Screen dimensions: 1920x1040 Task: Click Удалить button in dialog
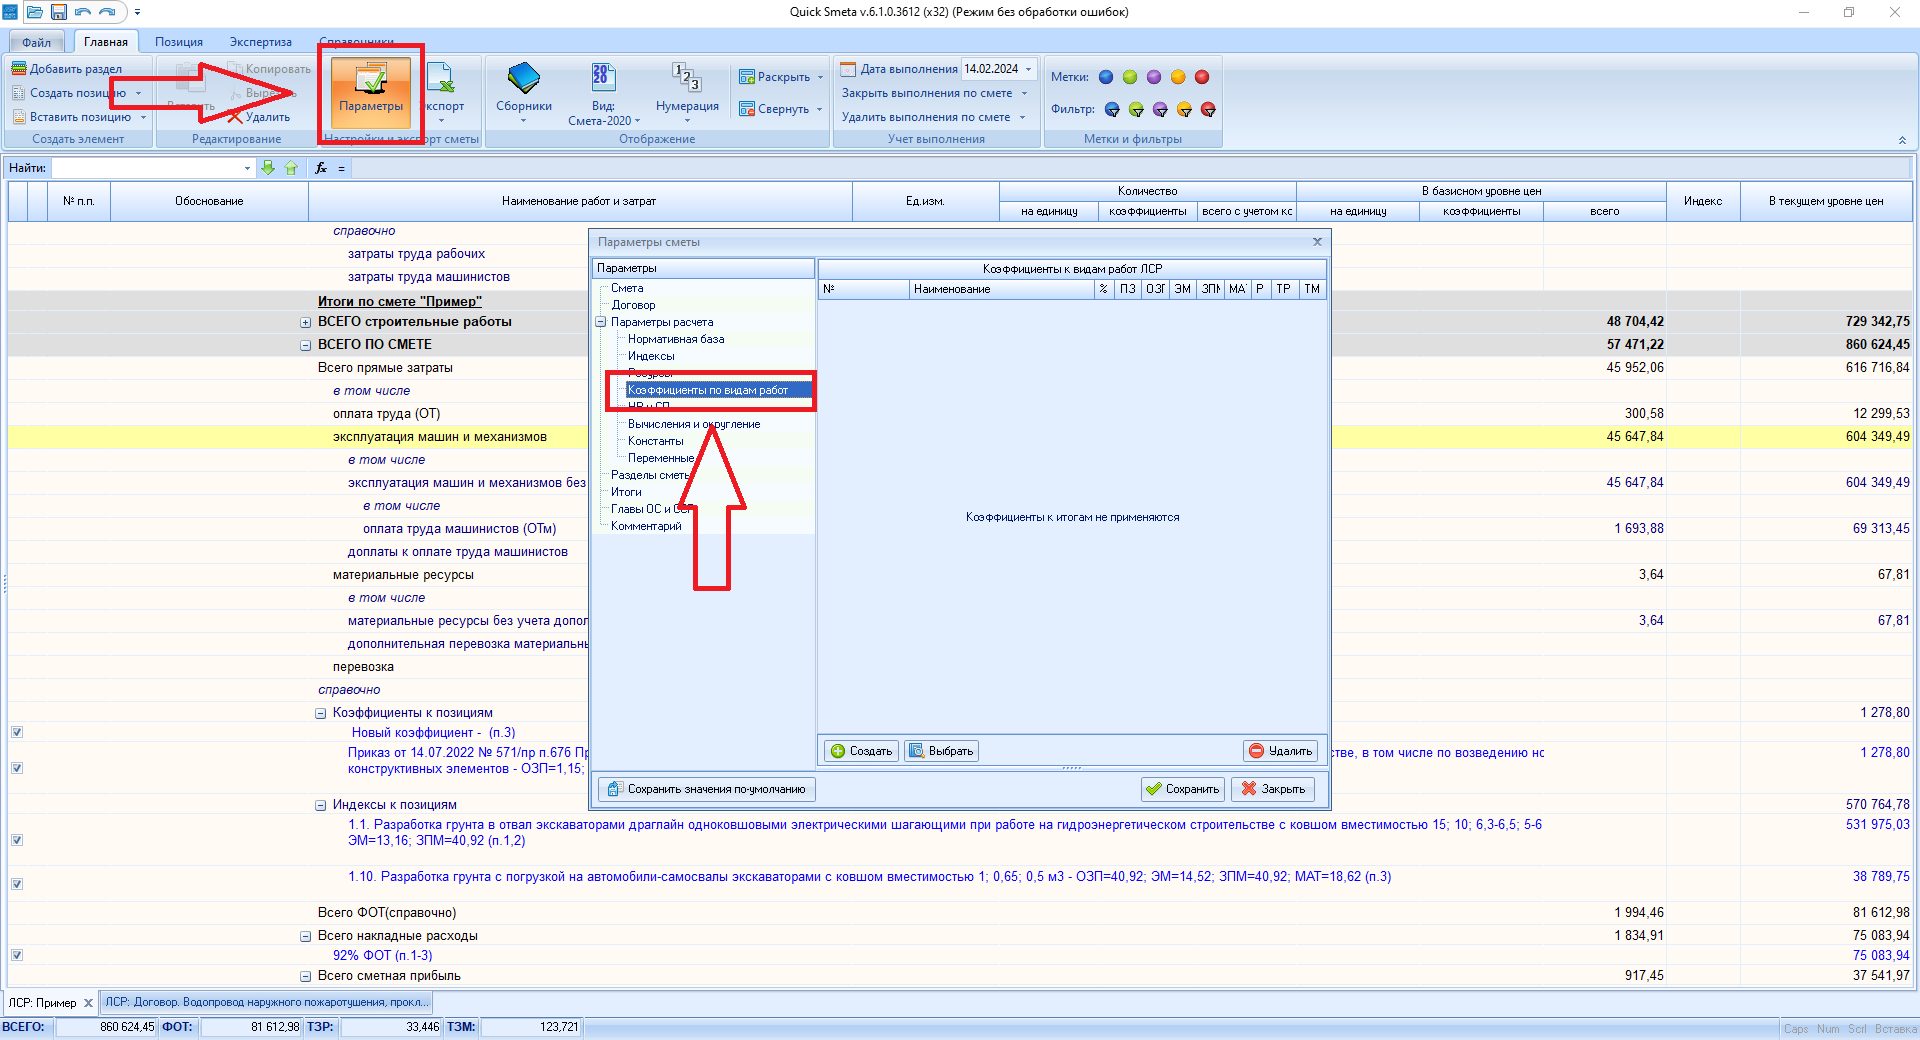coord(1280,751)
